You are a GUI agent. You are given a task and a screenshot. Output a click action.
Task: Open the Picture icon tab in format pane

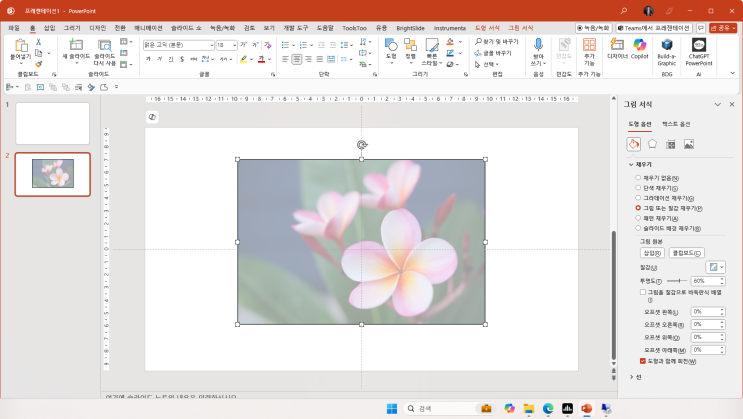tap(689, 144)
